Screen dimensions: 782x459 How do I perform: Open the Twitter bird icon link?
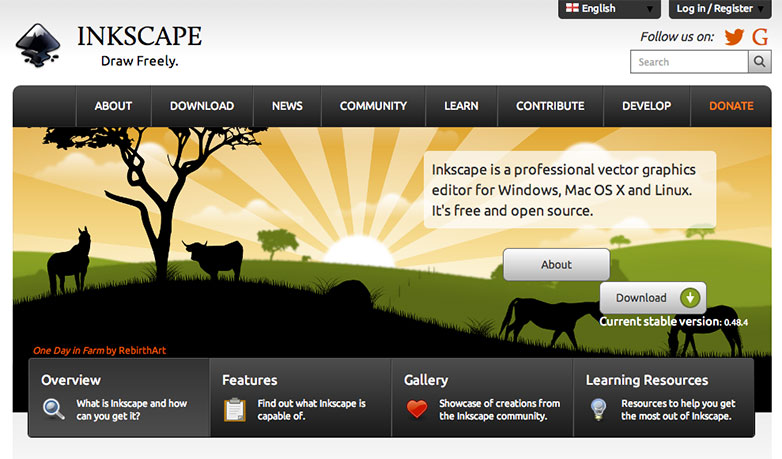click(734, 36)
